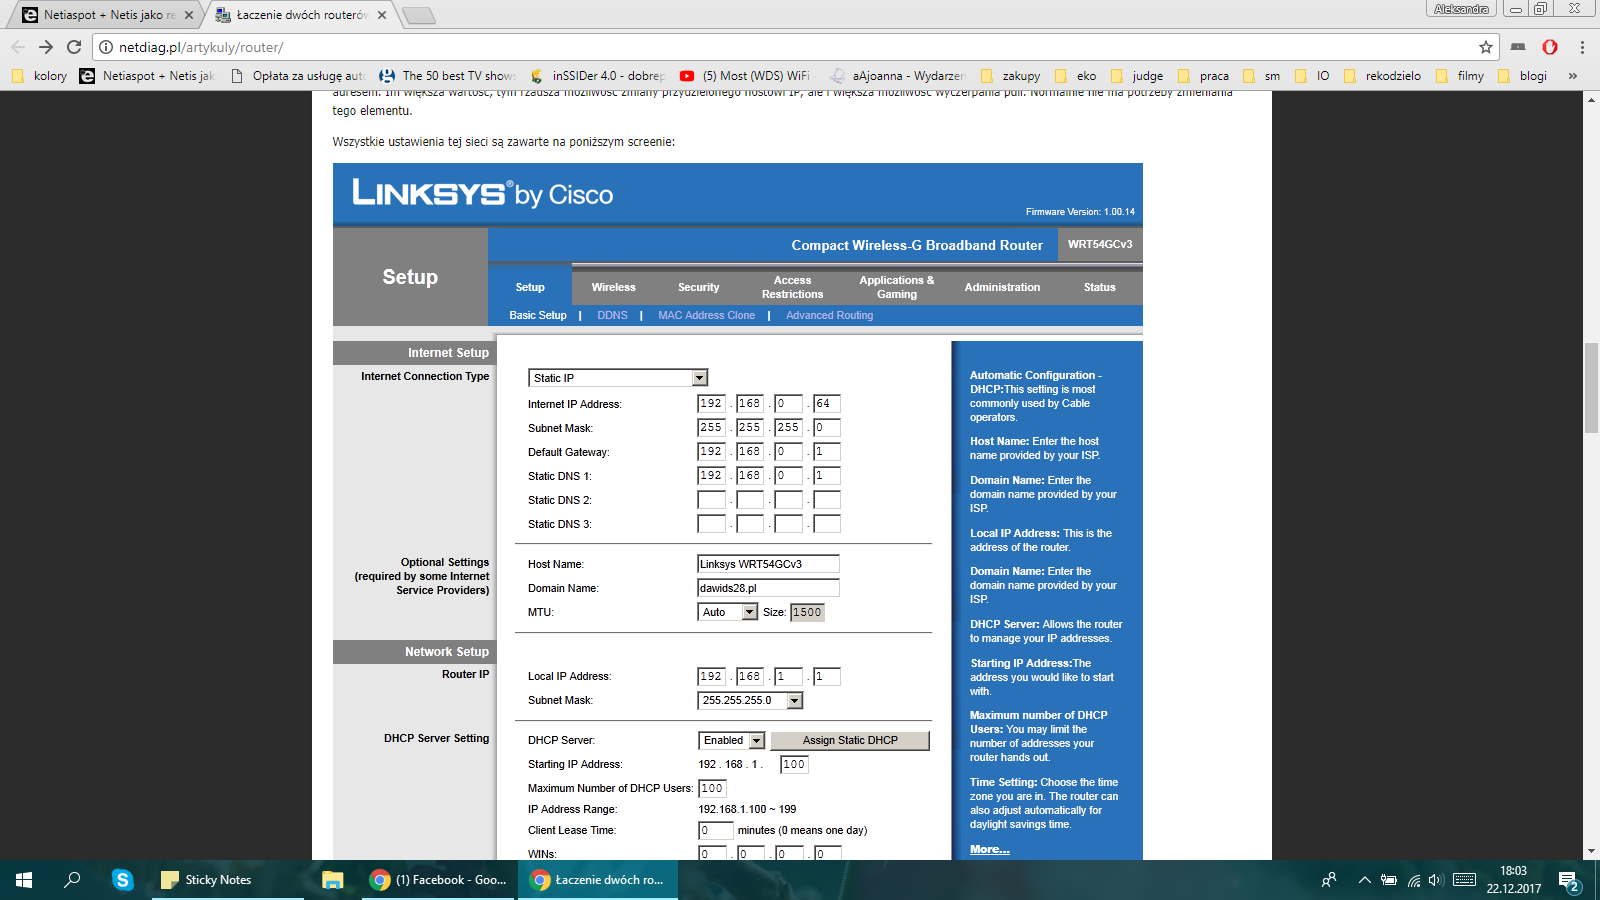Click the Starting IP Address last-octet field
Viewport: 1600px width, 900px height.
[794, 764]
